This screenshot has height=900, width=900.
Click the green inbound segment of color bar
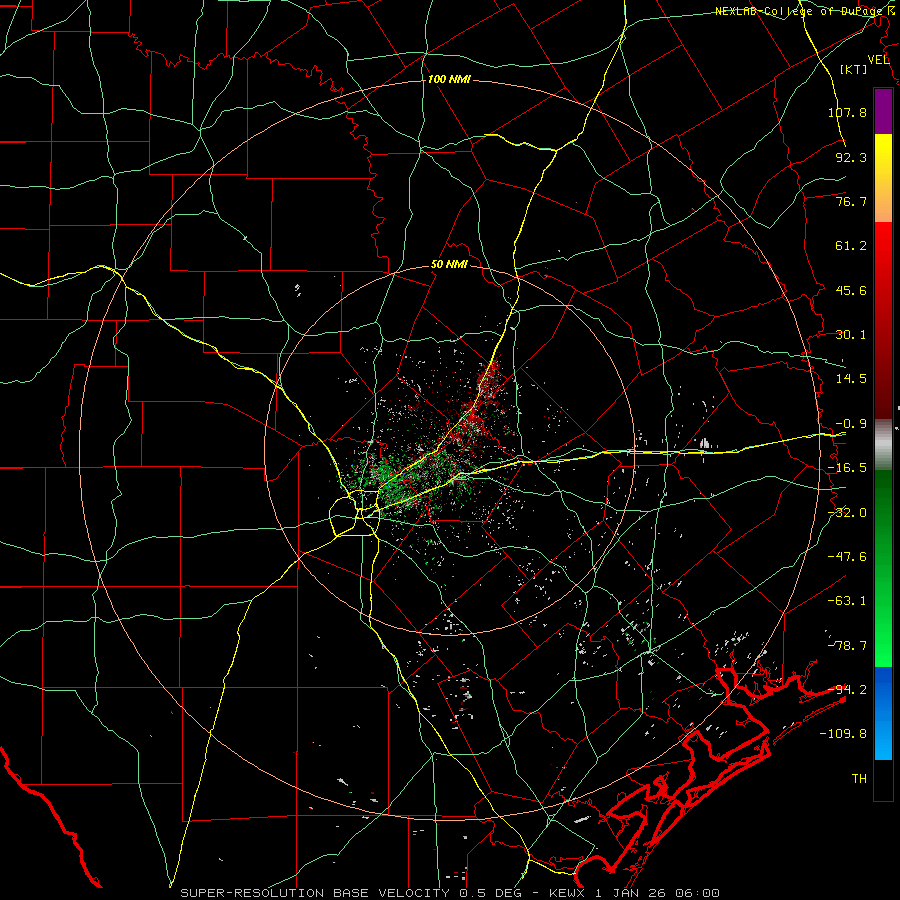tap(883, 568)
